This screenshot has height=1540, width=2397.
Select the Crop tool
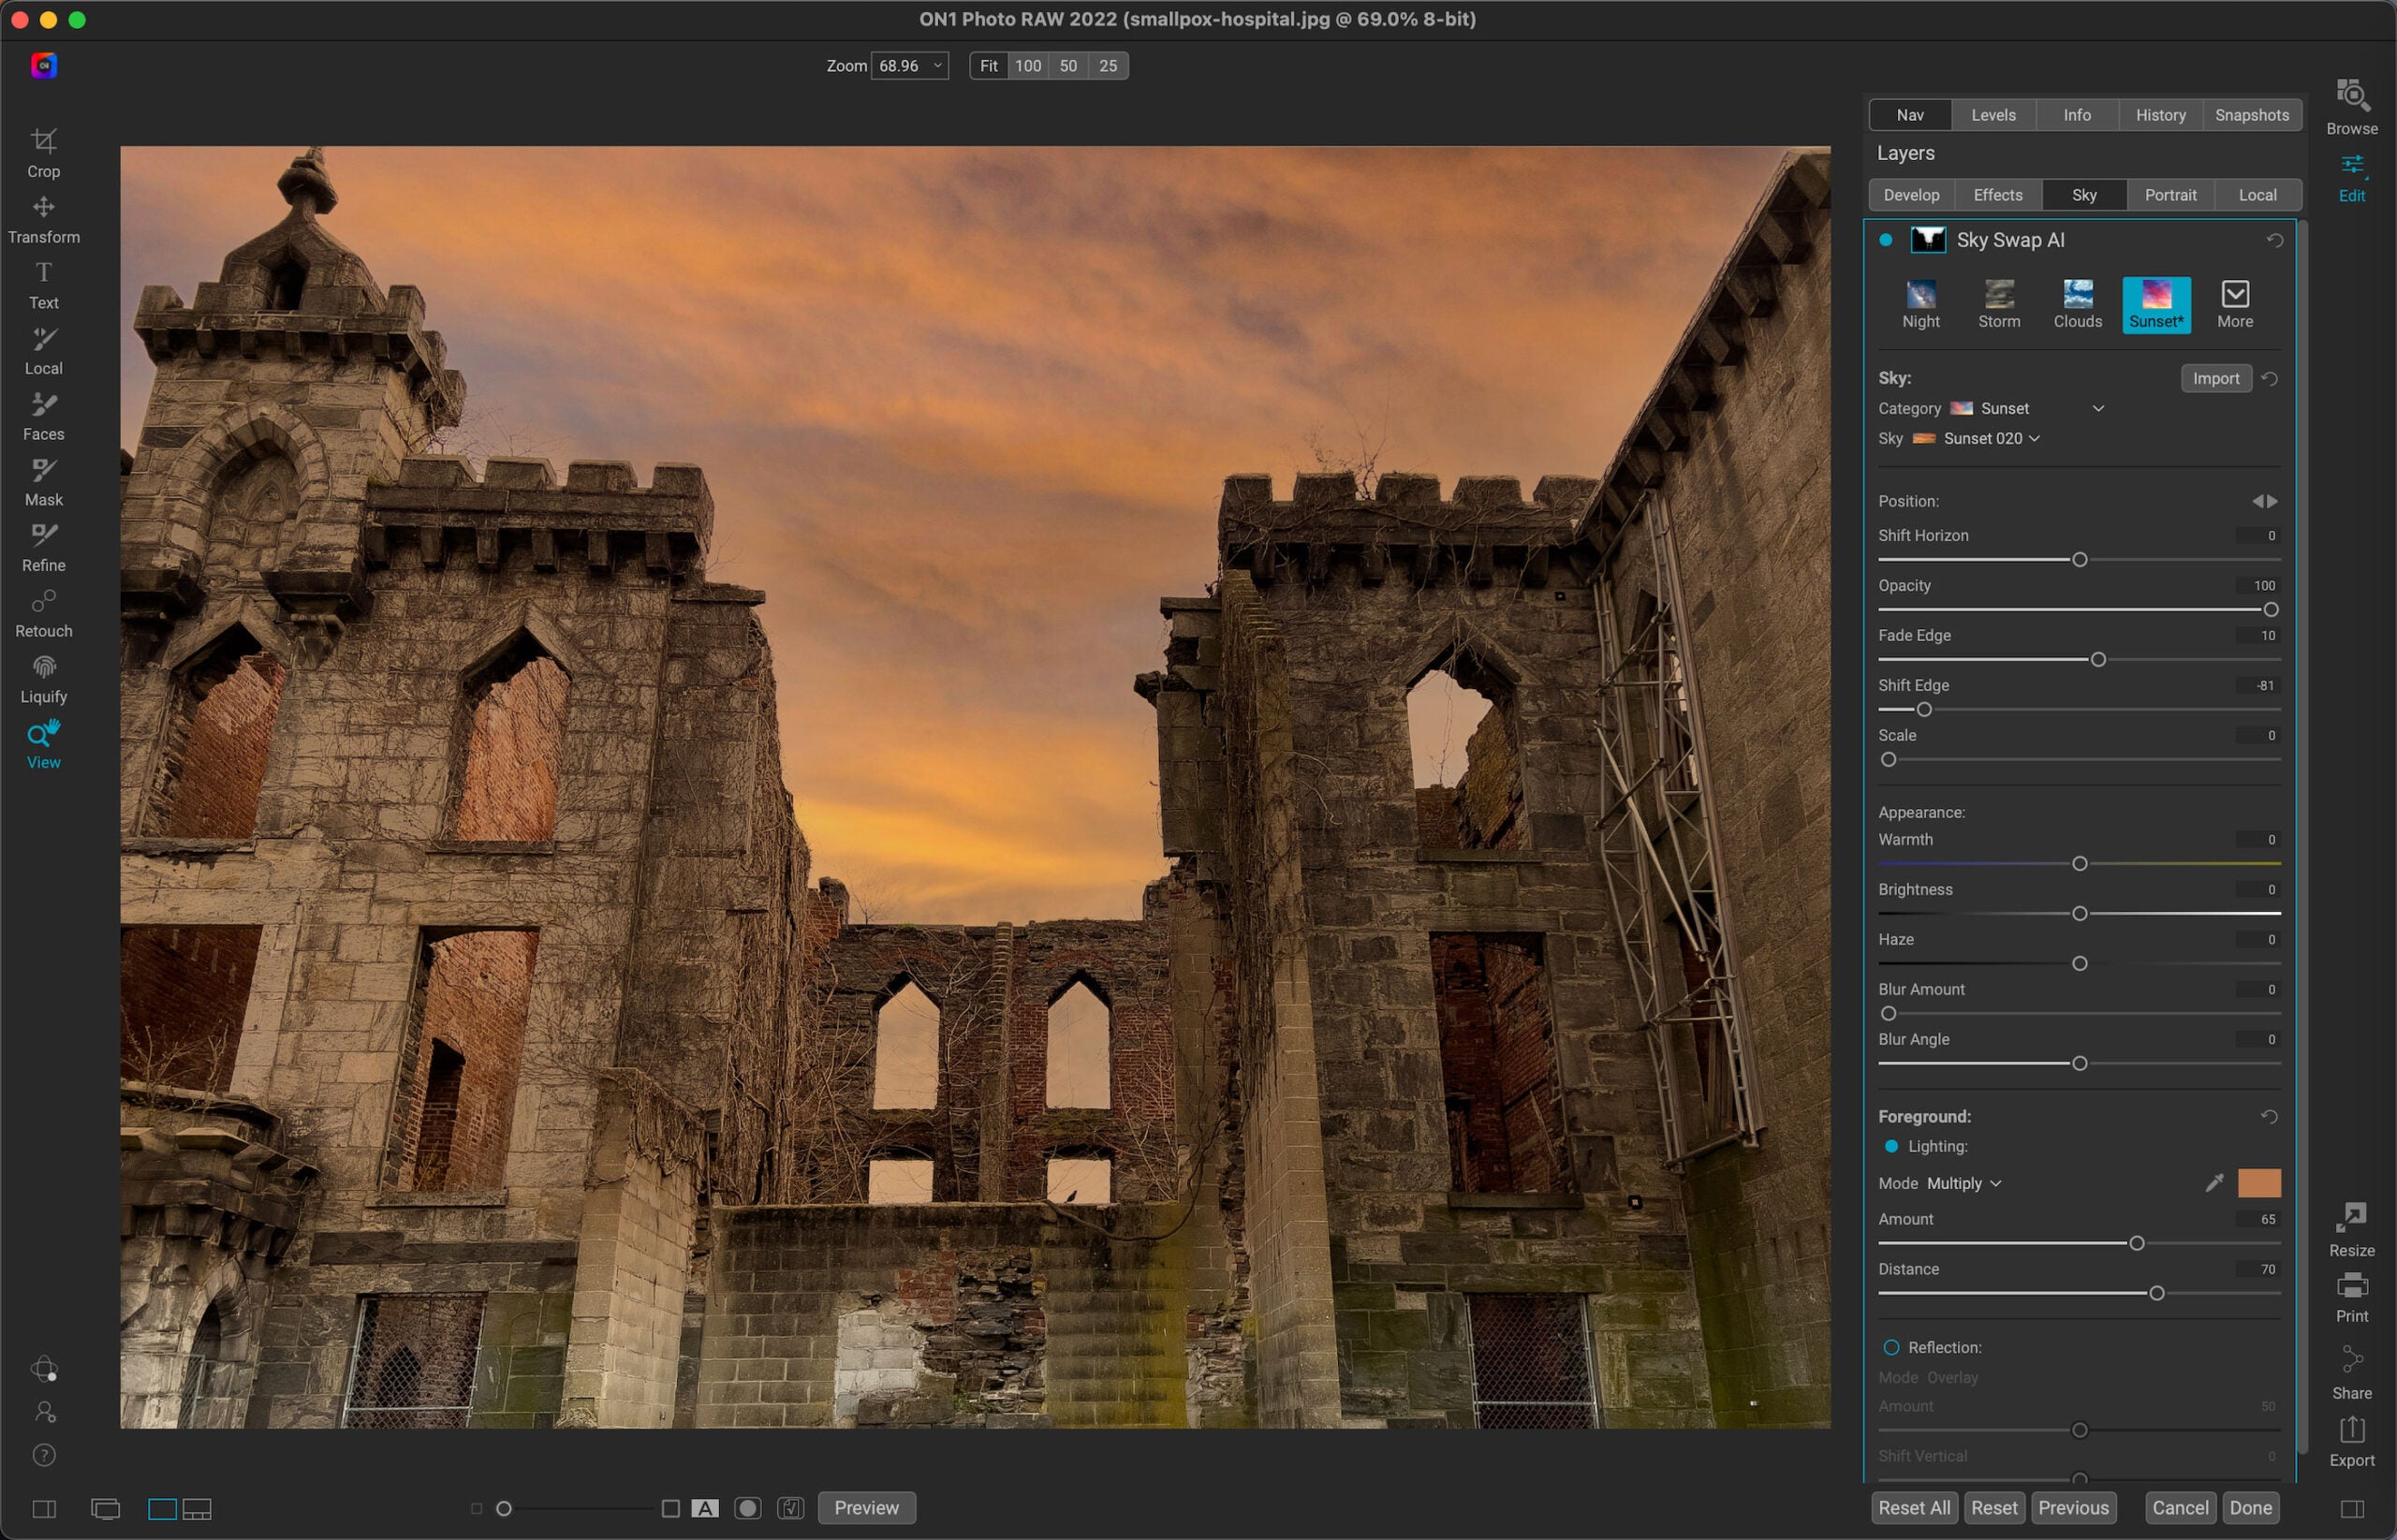point(43,152)
